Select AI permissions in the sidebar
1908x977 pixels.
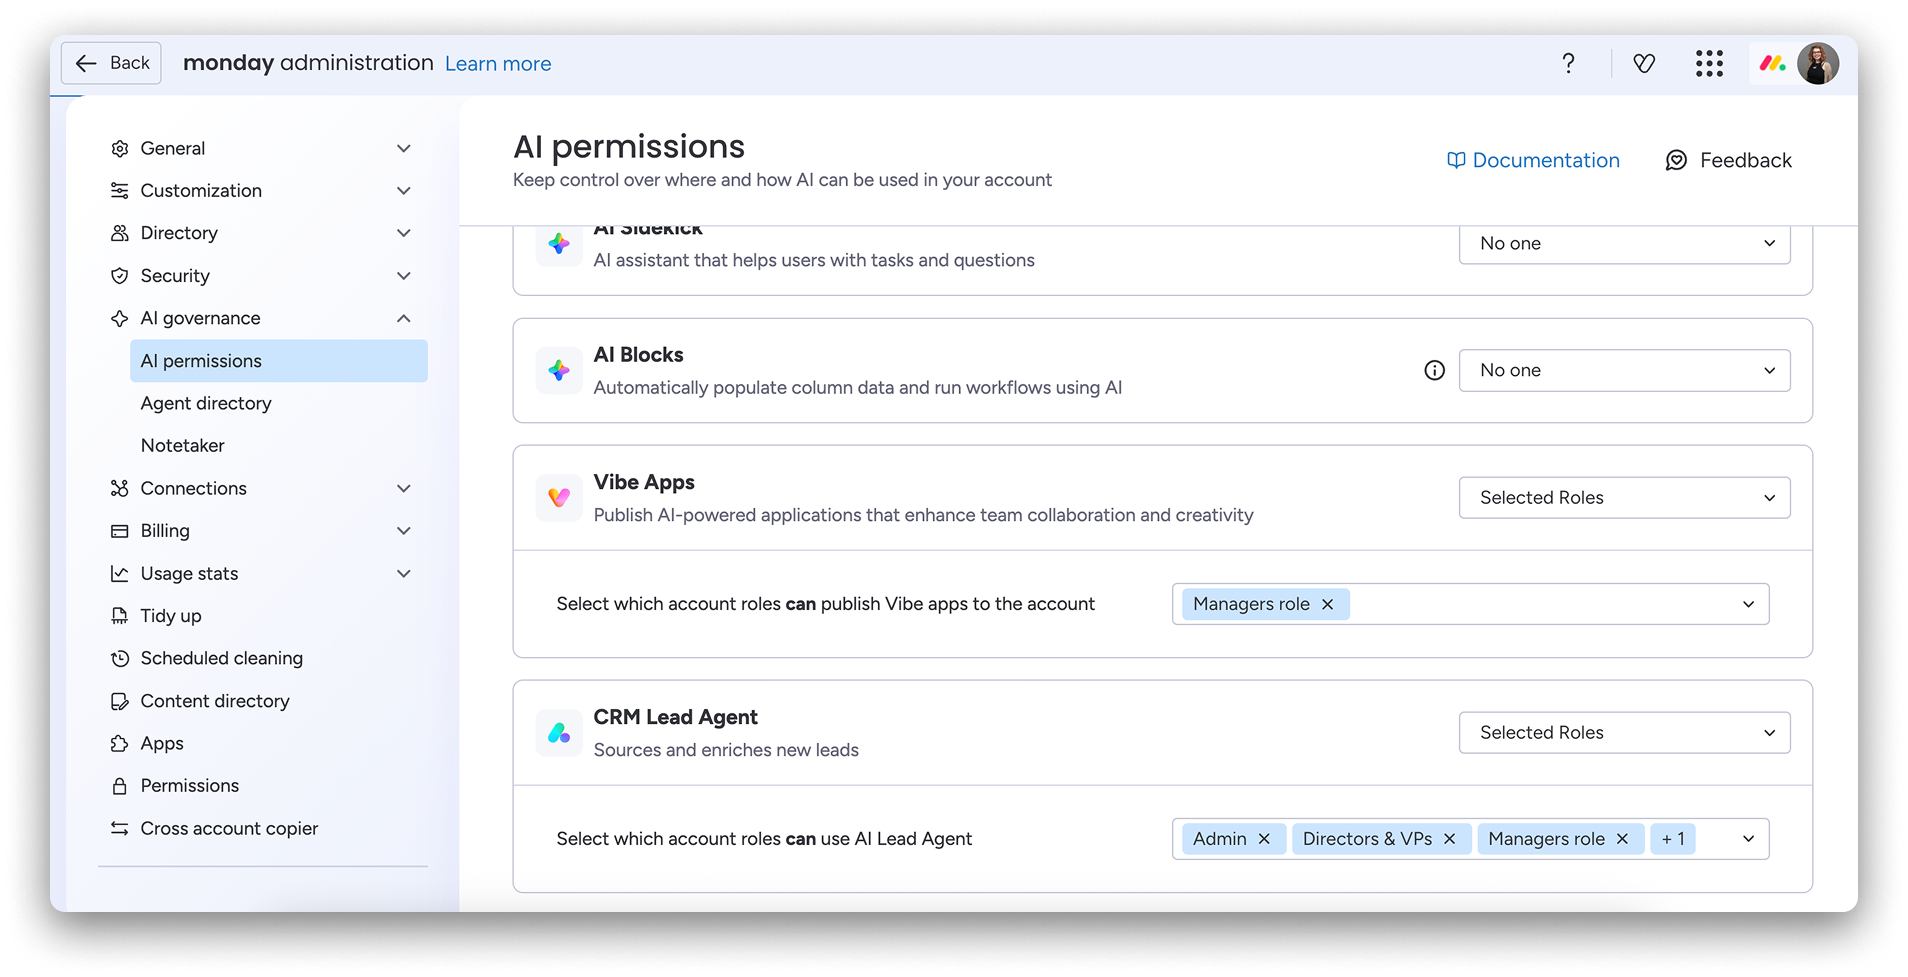click(x=279, y=361)
